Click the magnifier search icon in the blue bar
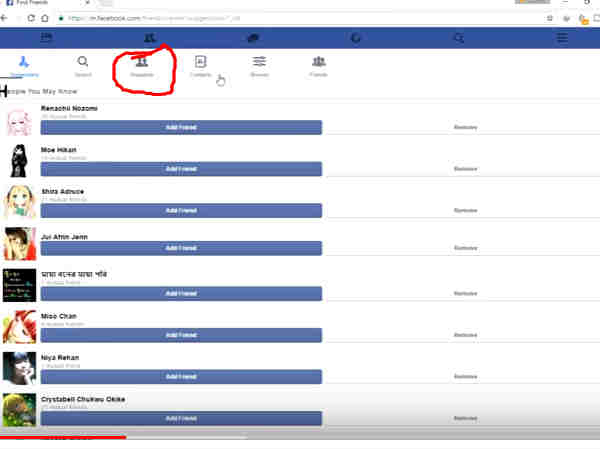This screenshot has height=450, width=600. (459, 37)
